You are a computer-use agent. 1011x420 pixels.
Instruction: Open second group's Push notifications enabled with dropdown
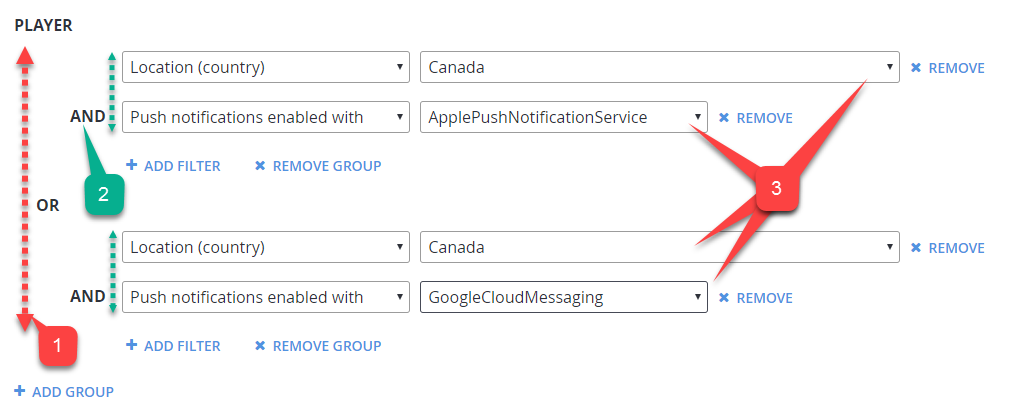[x=265, y=298]
